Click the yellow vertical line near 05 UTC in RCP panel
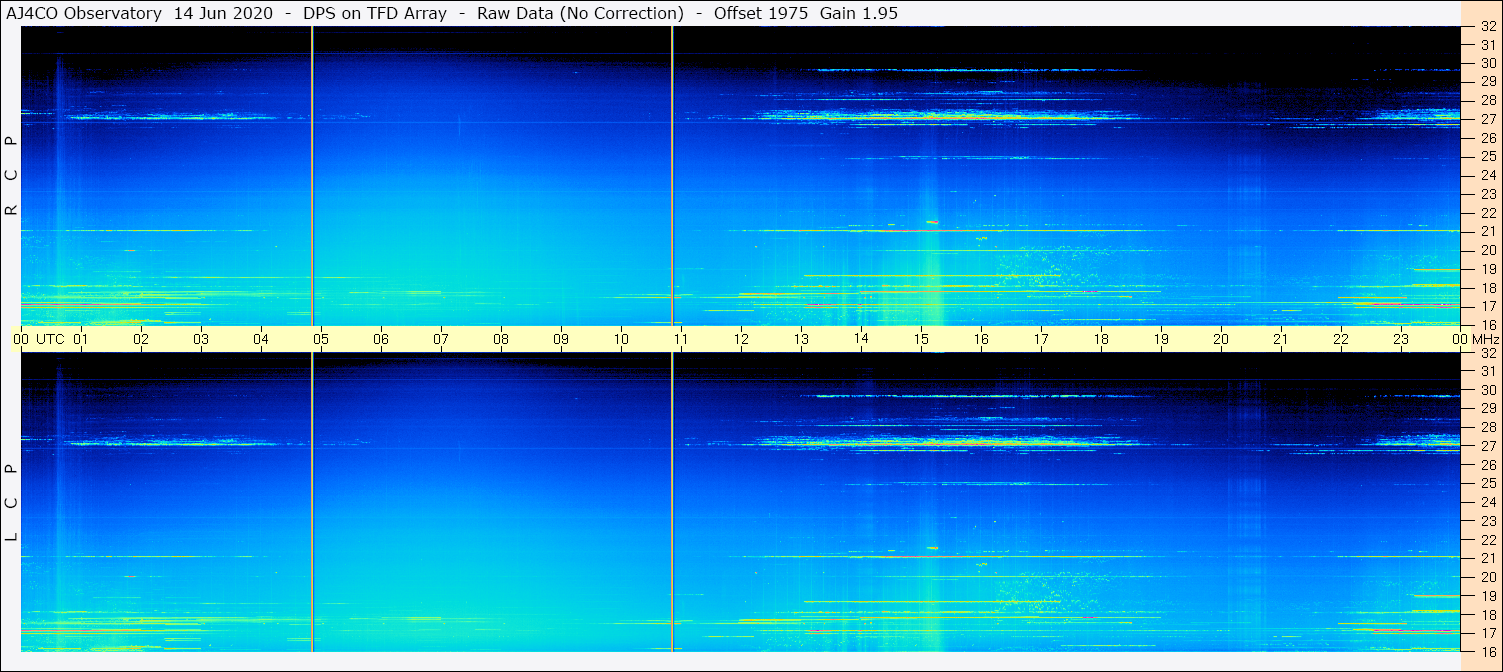The height and width of the screenshot is (672, 1503). (x=312, y=175)
